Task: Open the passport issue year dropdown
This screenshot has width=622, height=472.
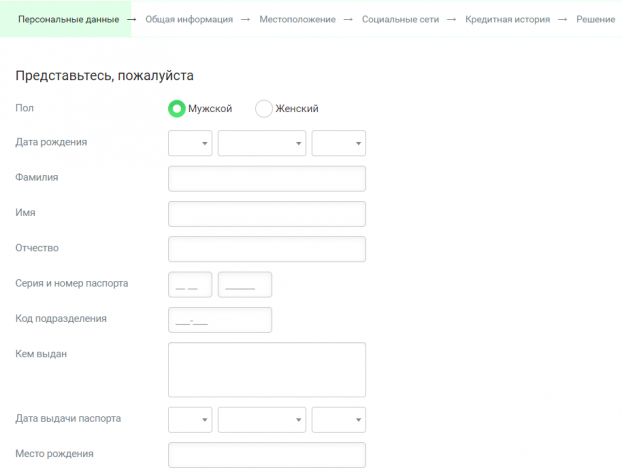Action: (x=339, y=420)
